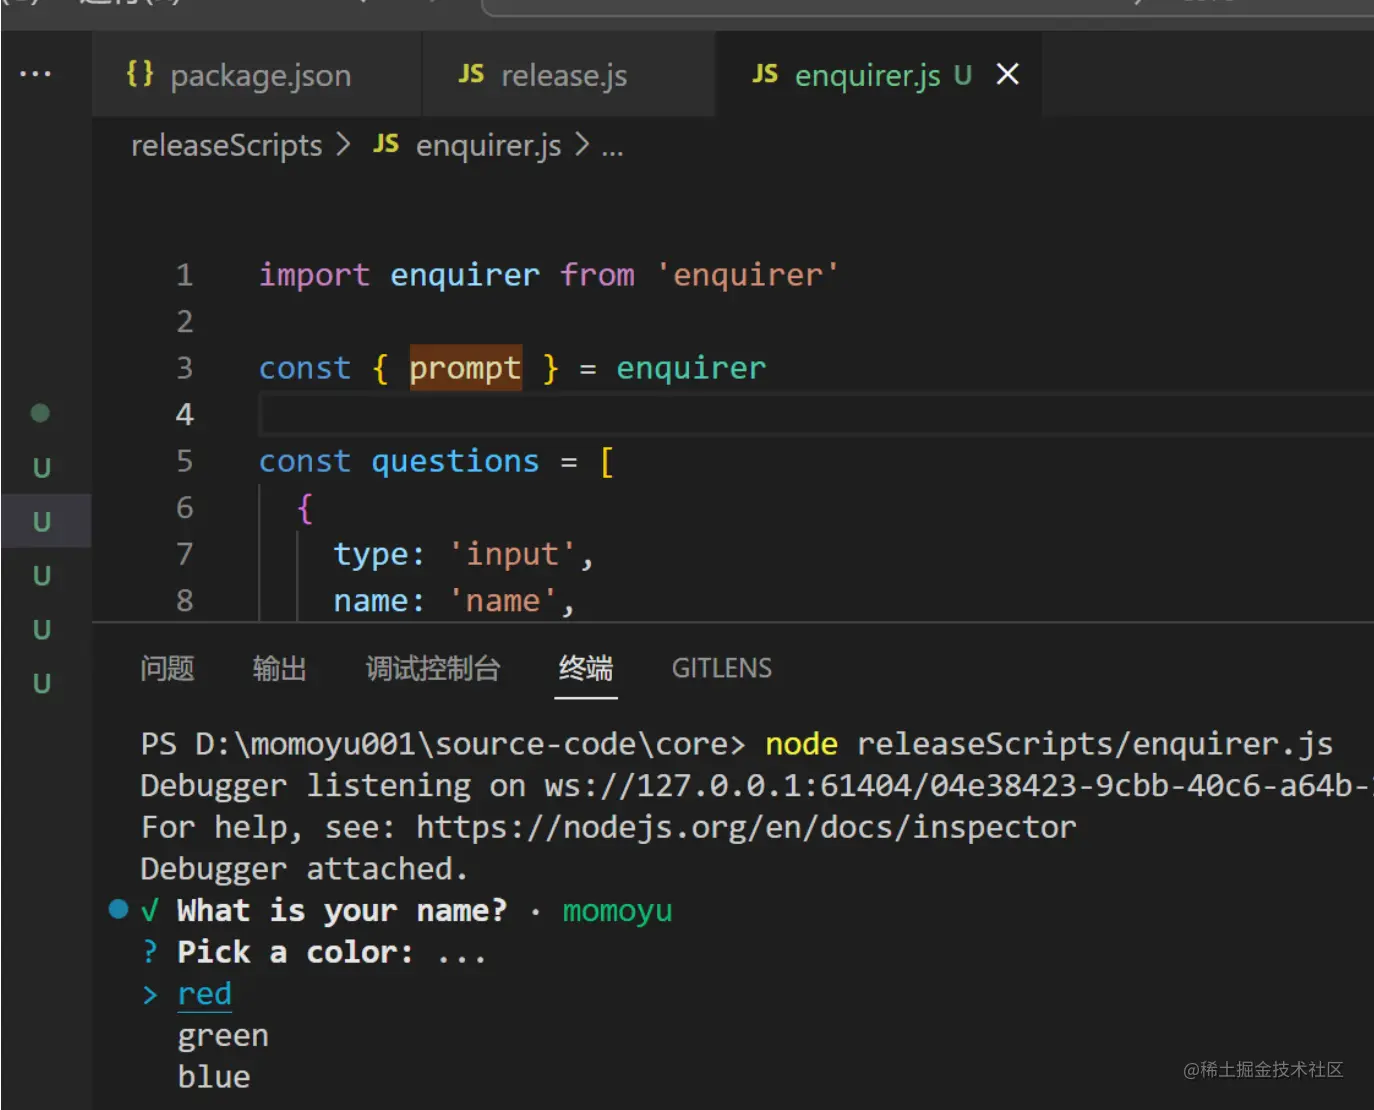Open the 问题 (Problems) panel tab
The width and height of the screenshot is (1374, 1110).
click(167, 668)
